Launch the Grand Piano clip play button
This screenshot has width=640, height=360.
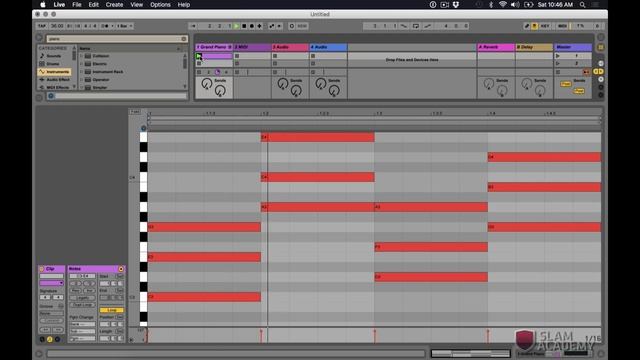(199, 56)
